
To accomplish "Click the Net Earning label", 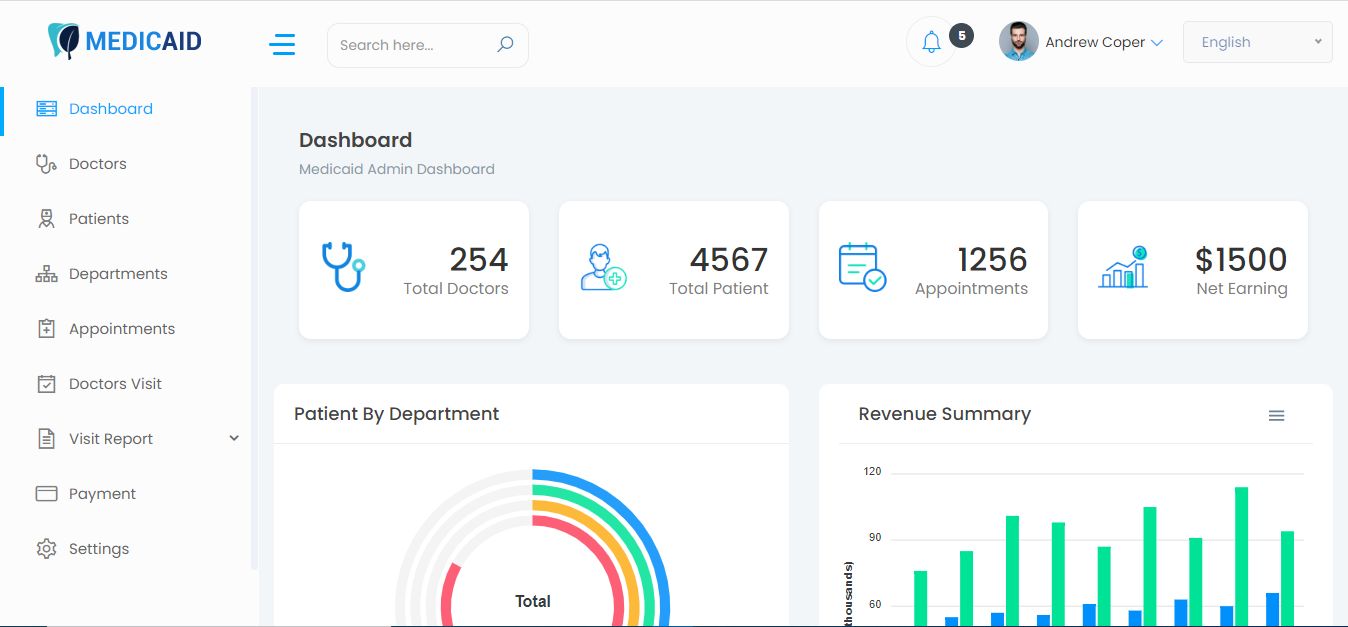I will coord(1242,289).
